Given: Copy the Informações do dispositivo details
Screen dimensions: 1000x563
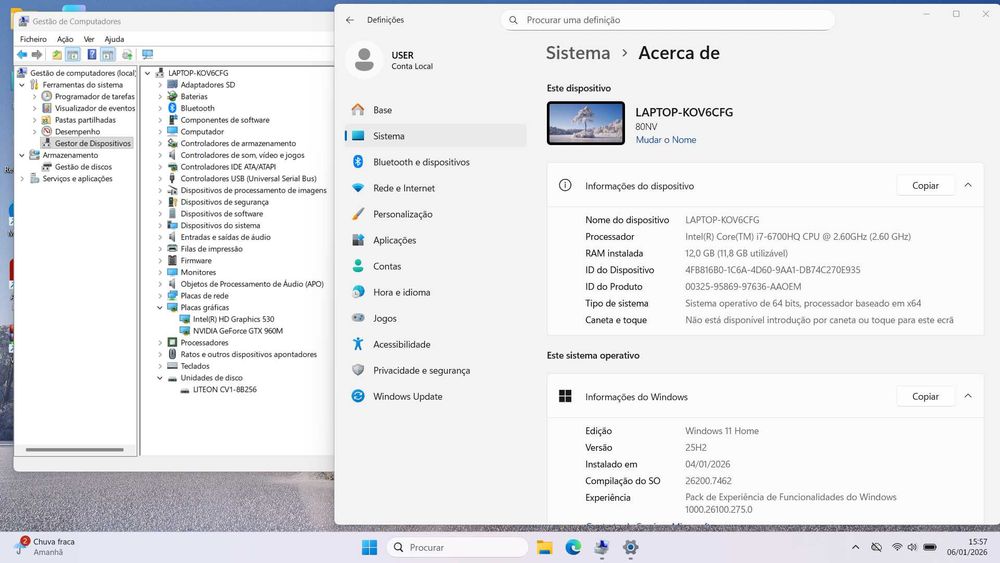Looking at the screenshot, I should coord(925,186).
